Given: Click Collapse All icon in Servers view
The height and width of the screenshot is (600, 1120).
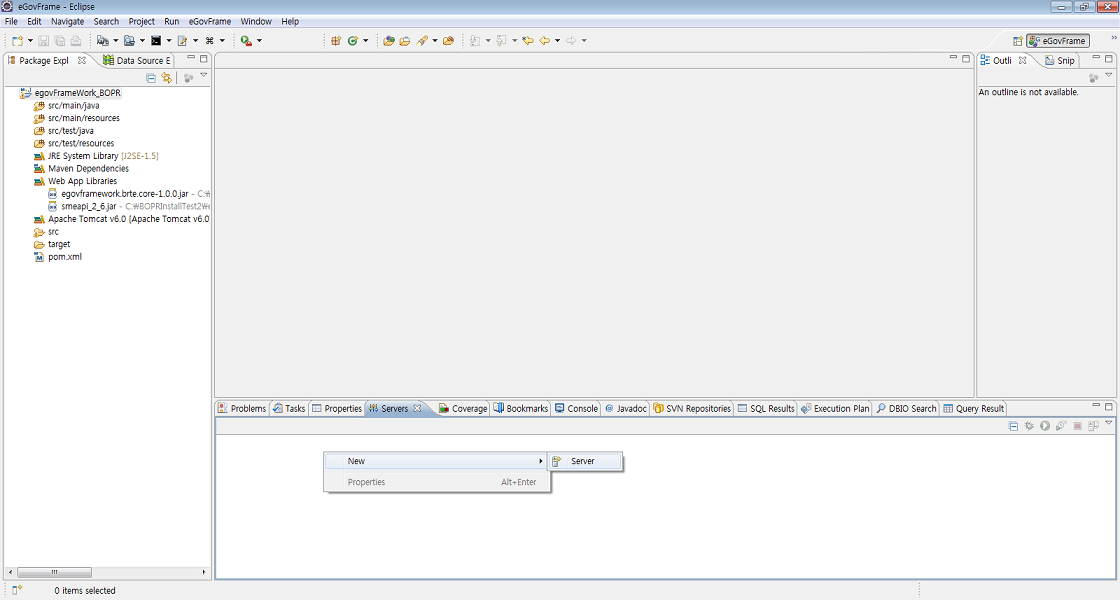Looking at the screenshot, I should coord(1013,426).
